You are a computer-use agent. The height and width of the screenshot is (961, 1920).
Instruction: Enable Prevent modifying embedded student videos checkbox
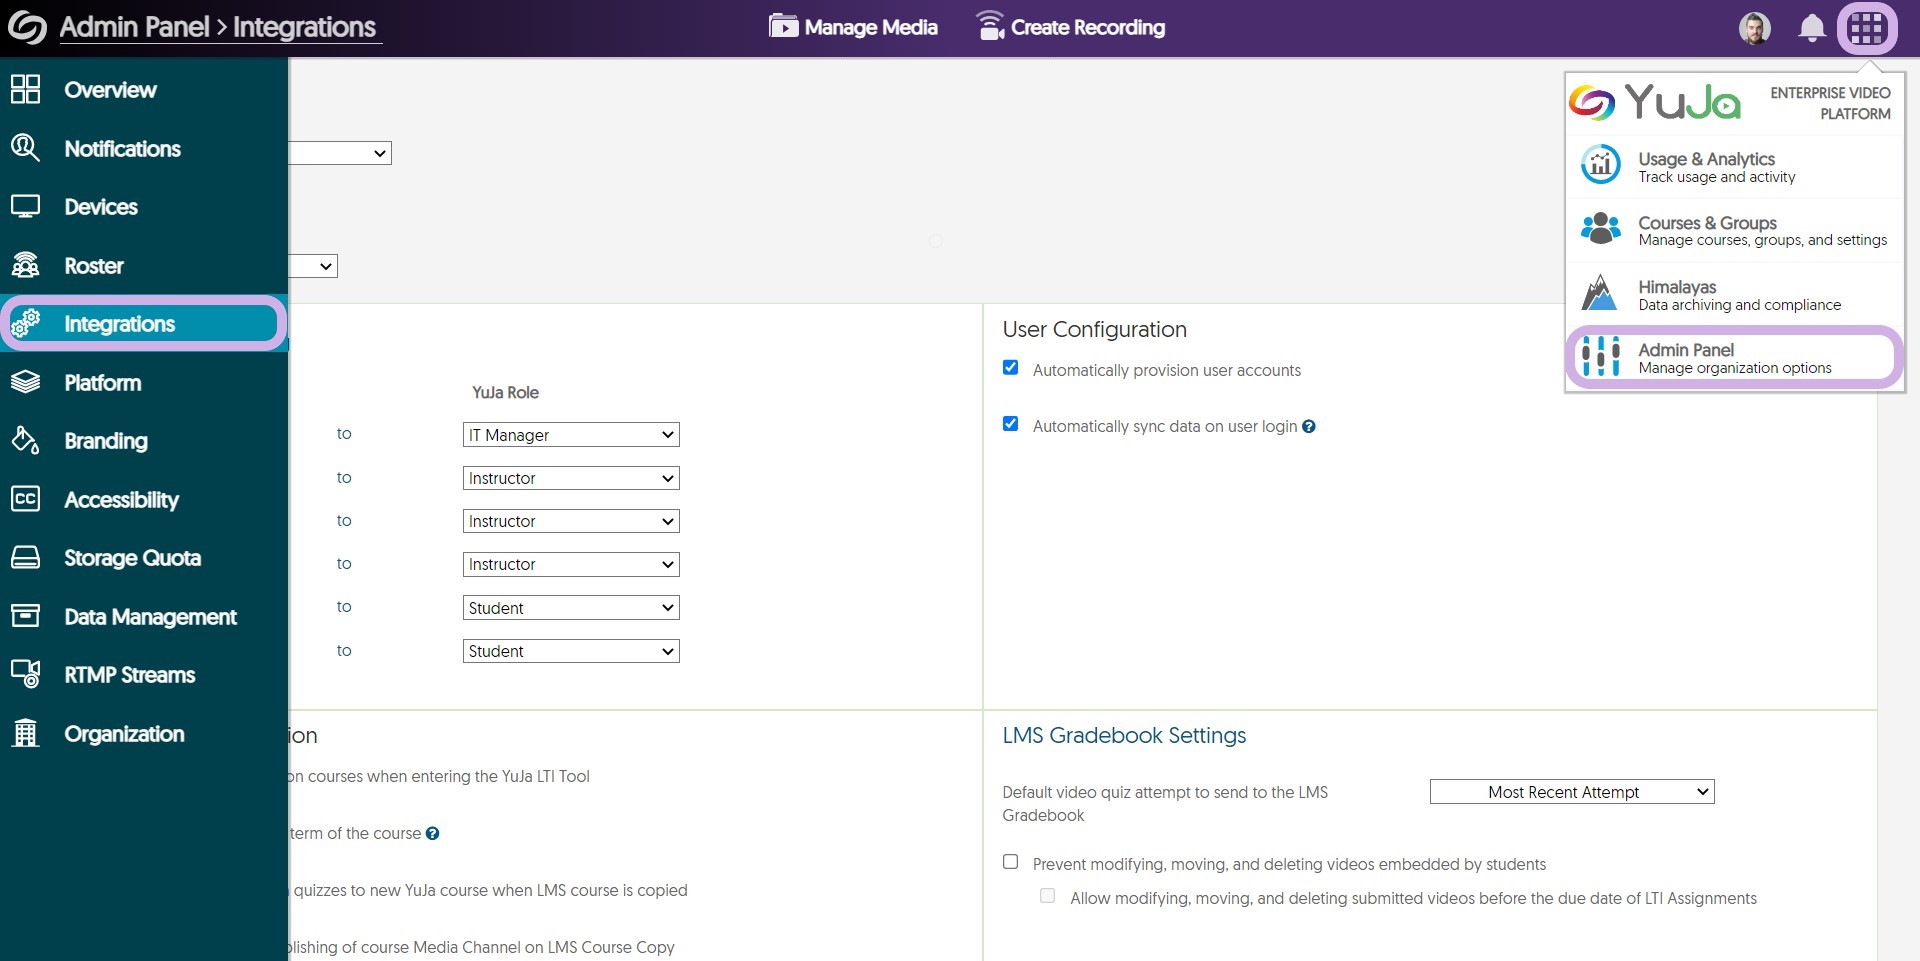[x=1010, y=862]
